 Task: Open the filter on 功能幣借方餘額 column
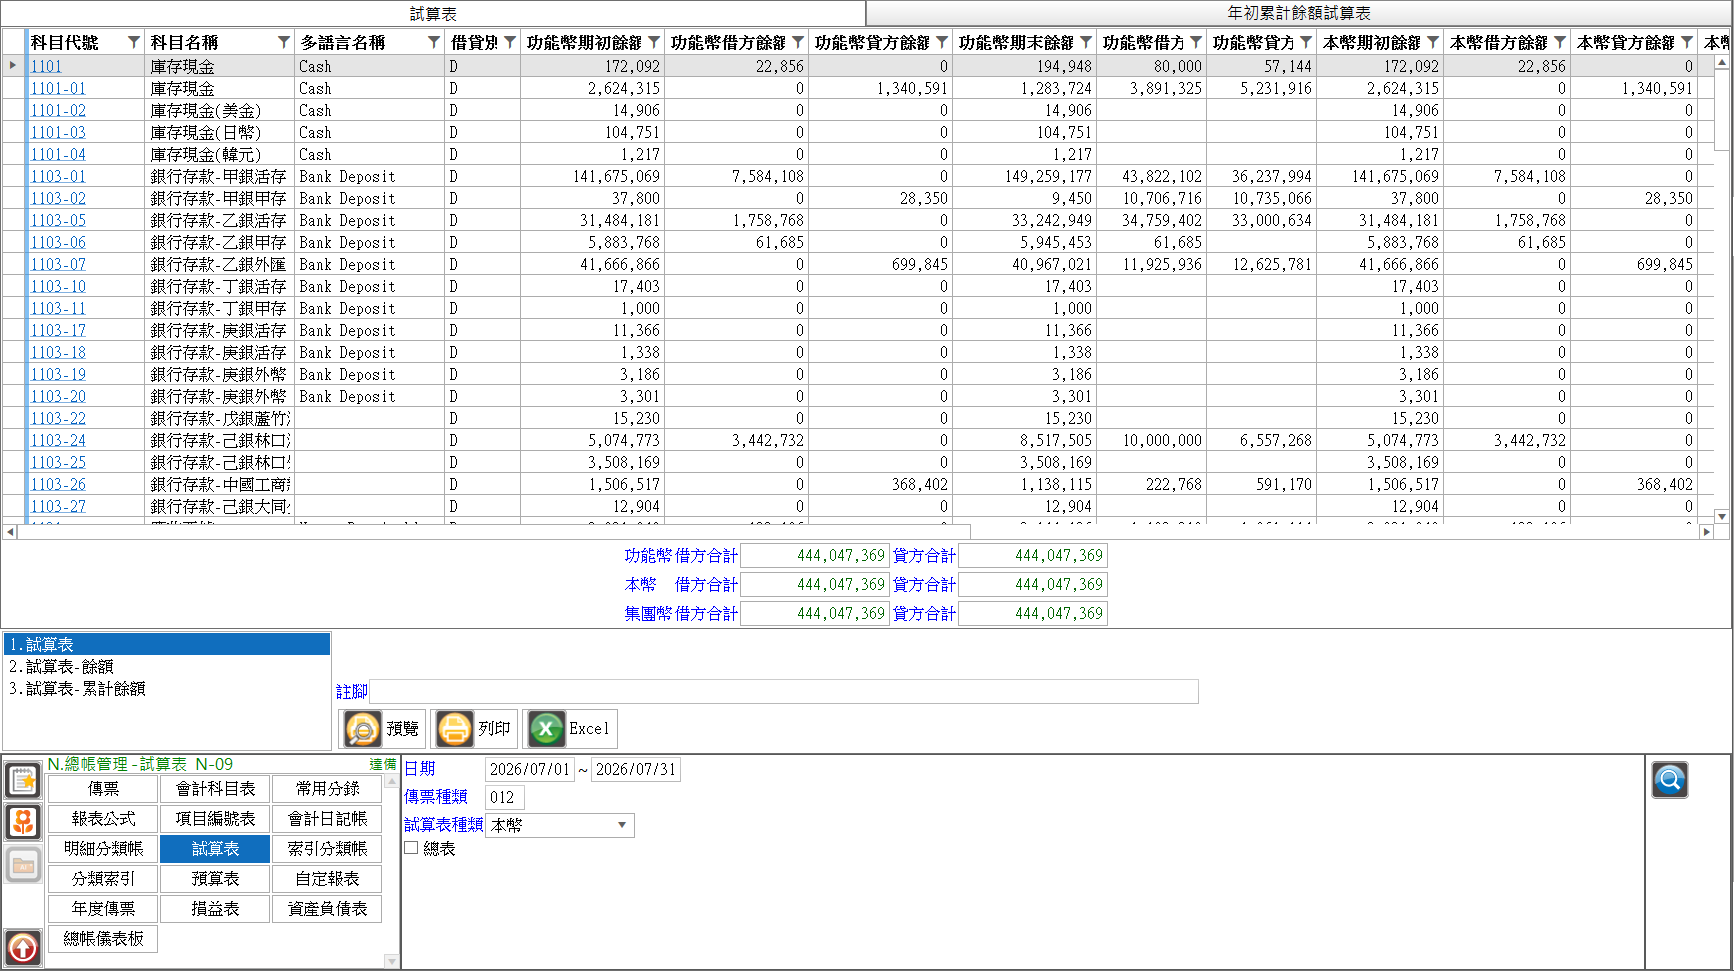pos(798,42)
